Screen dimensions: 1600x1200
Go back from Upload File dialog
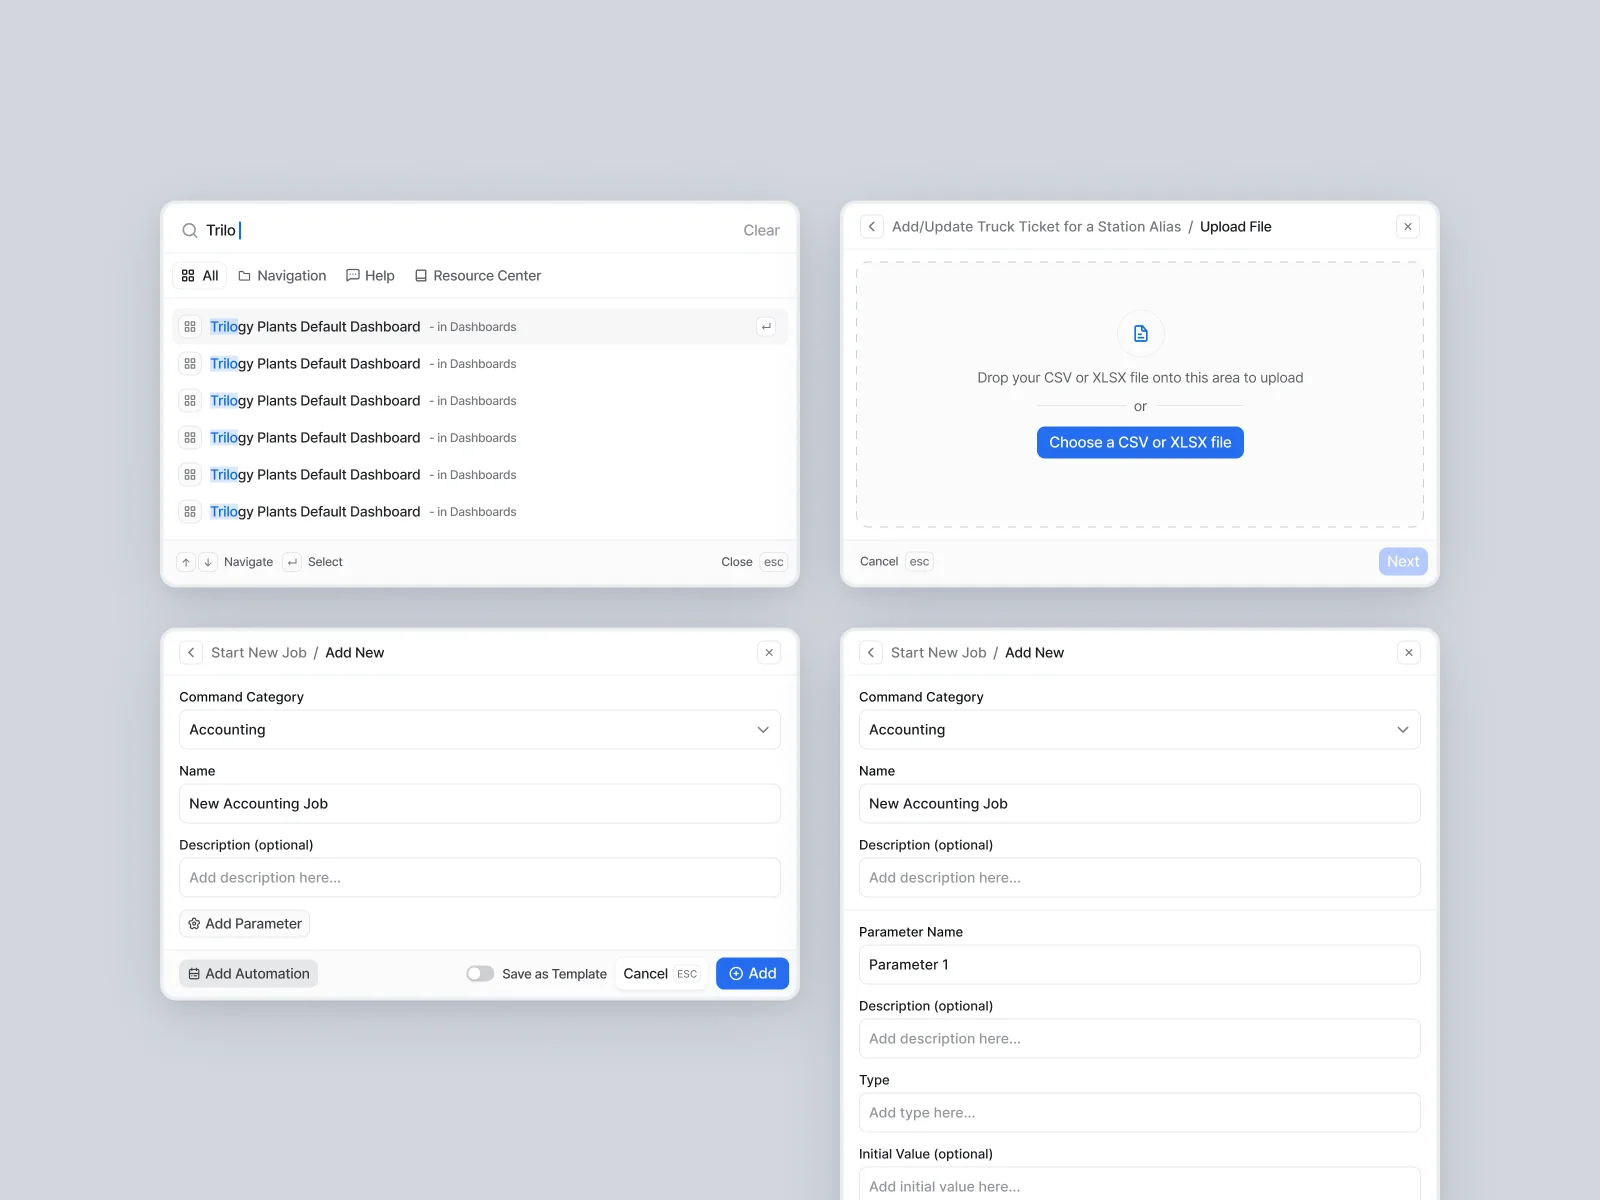coord(872,227)
